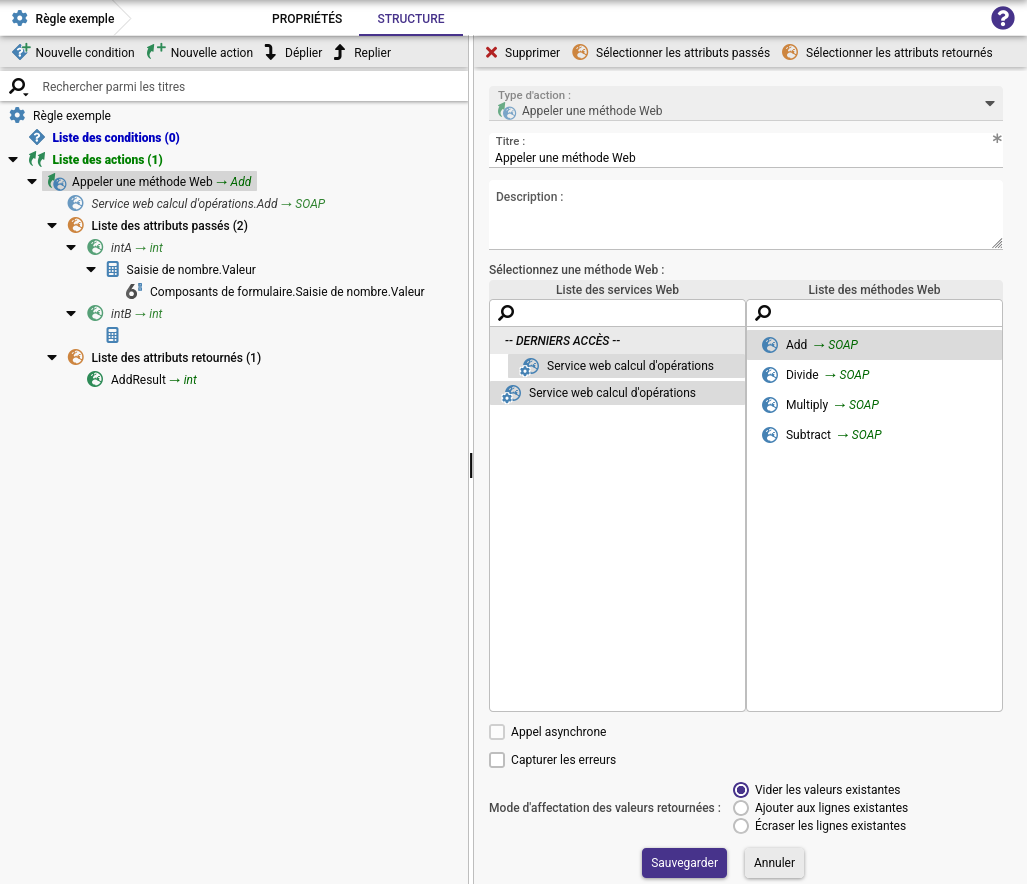Click the Déplier arrow icon
Screen dimensions: 1027x884
[x=270, y=52]
